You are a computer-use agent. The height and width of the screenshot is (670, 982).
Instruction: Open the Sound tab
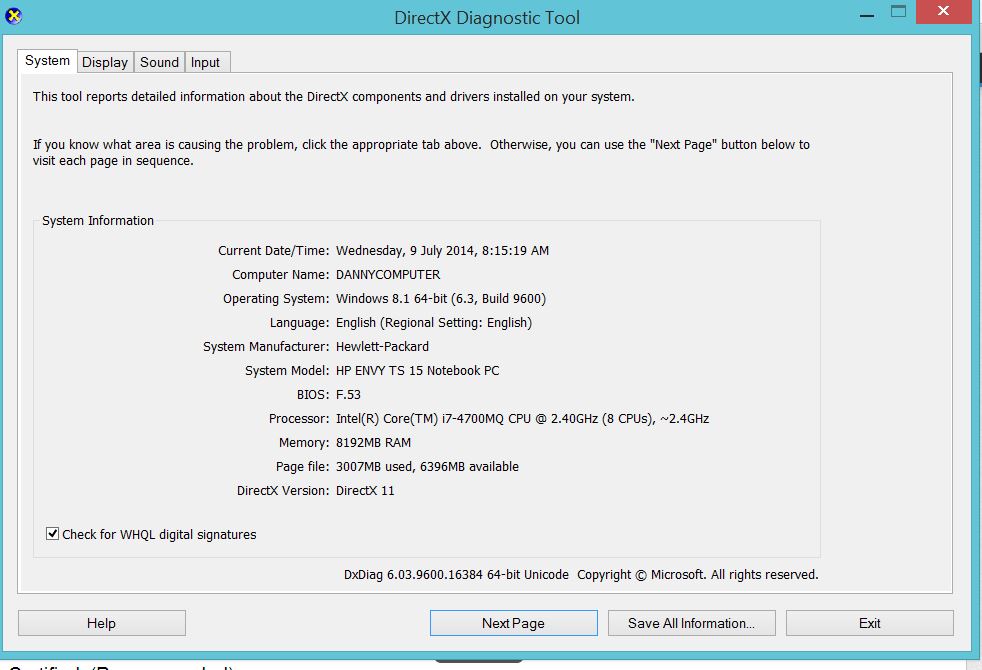(159, 62)
